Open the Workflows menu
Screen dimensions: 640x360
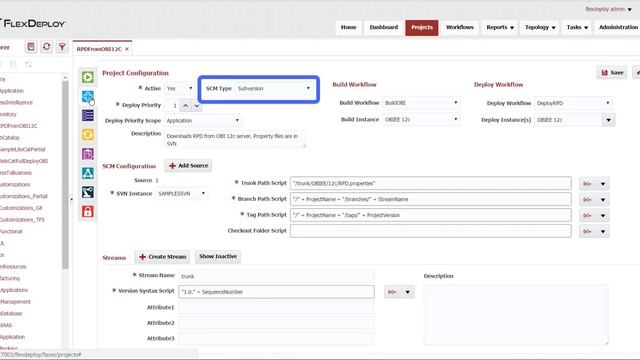coord(460,27)
